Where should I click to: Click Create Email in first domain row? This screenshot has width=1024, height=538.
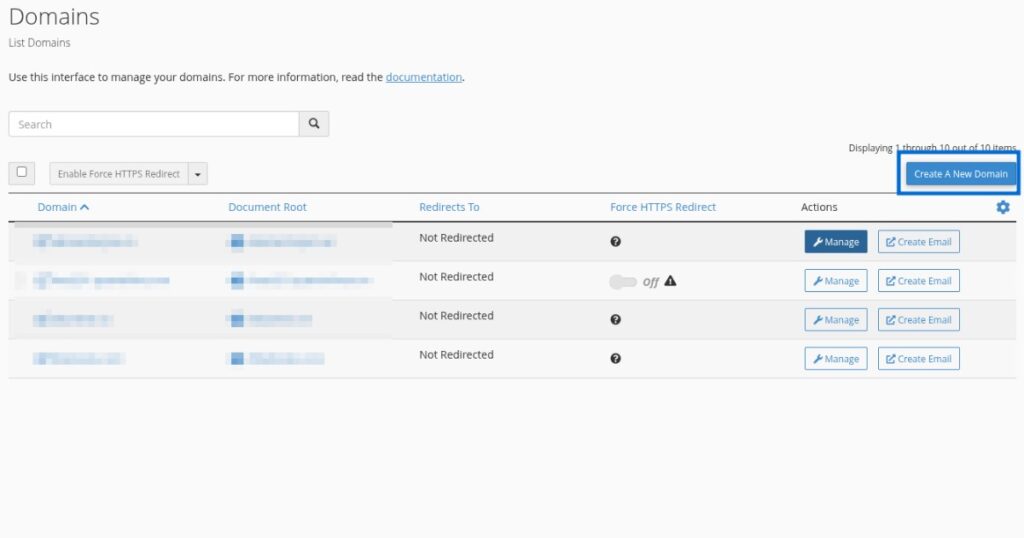918,242
